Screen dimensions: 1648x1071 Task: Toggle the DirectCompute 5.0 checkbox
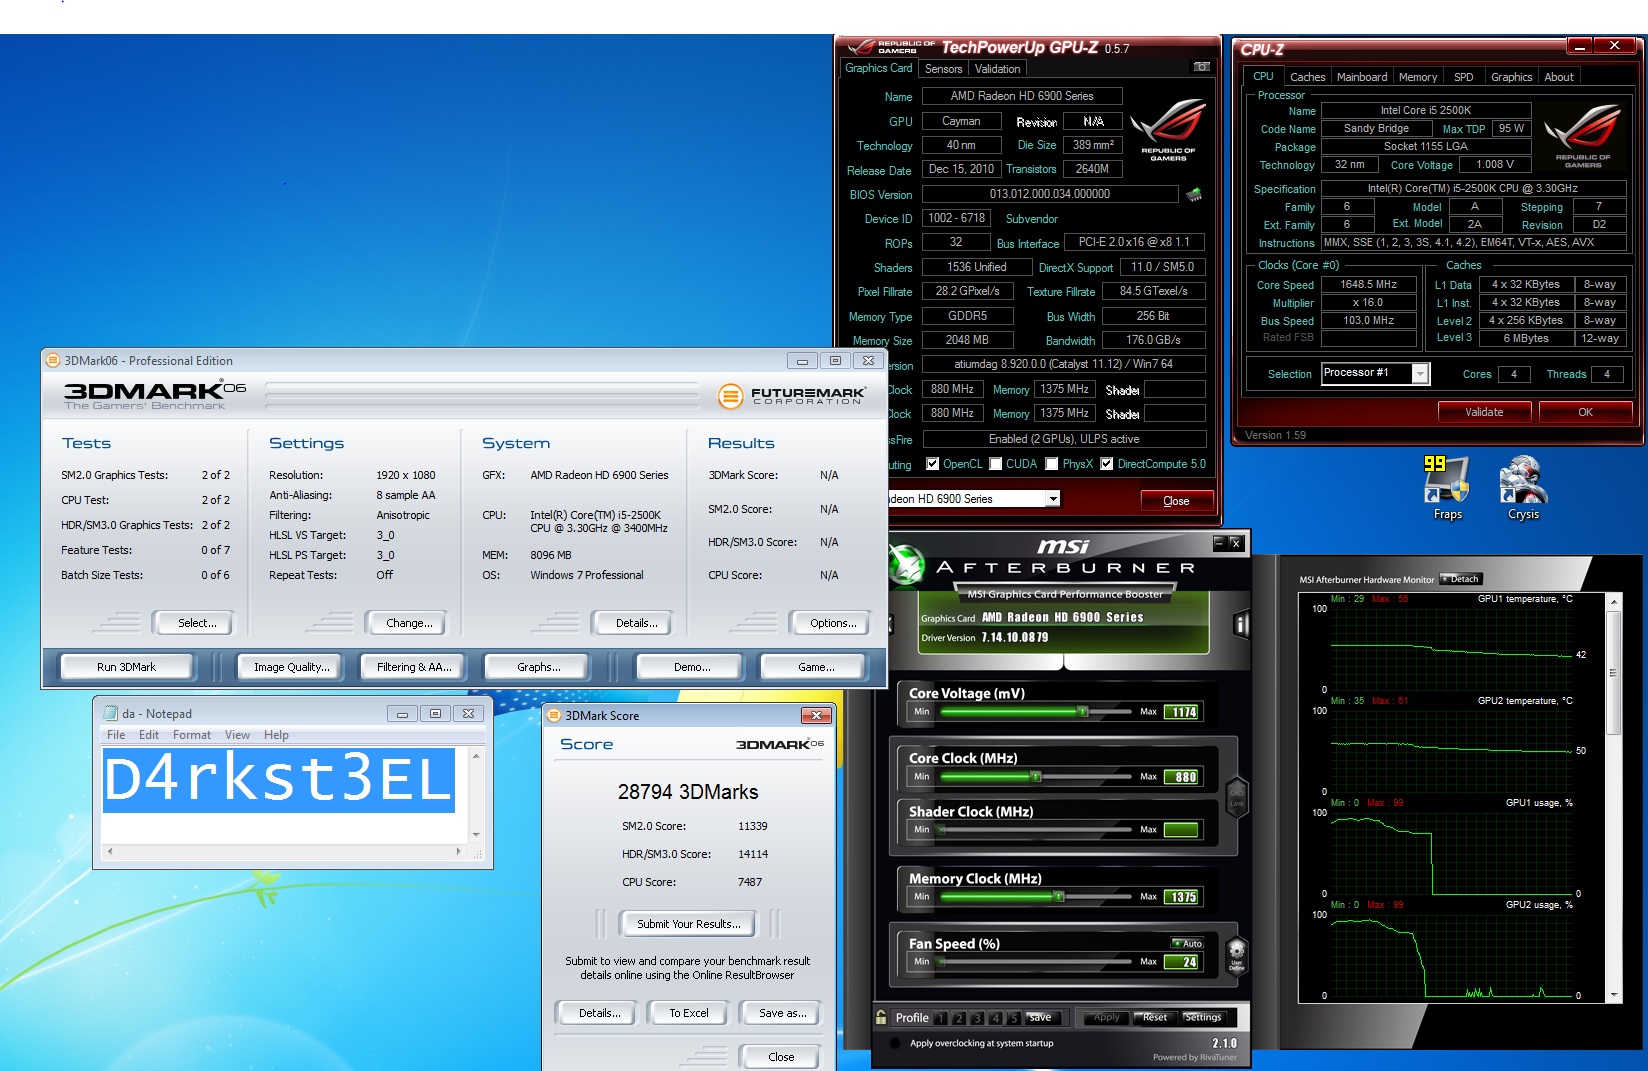(1106, 464)
